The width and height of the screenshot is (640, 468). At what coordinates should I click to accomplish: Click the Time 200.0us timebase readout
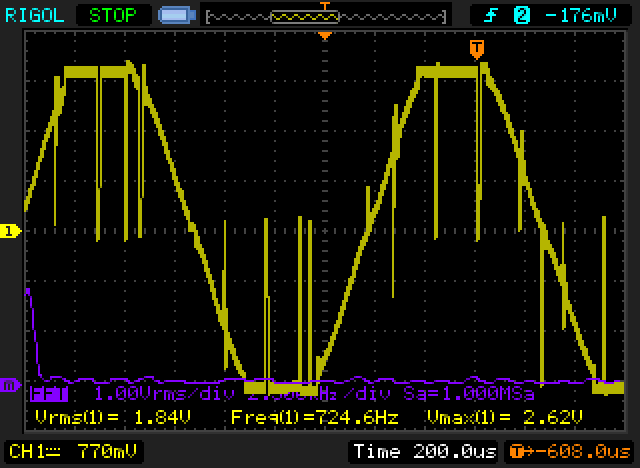click(423, 452)
